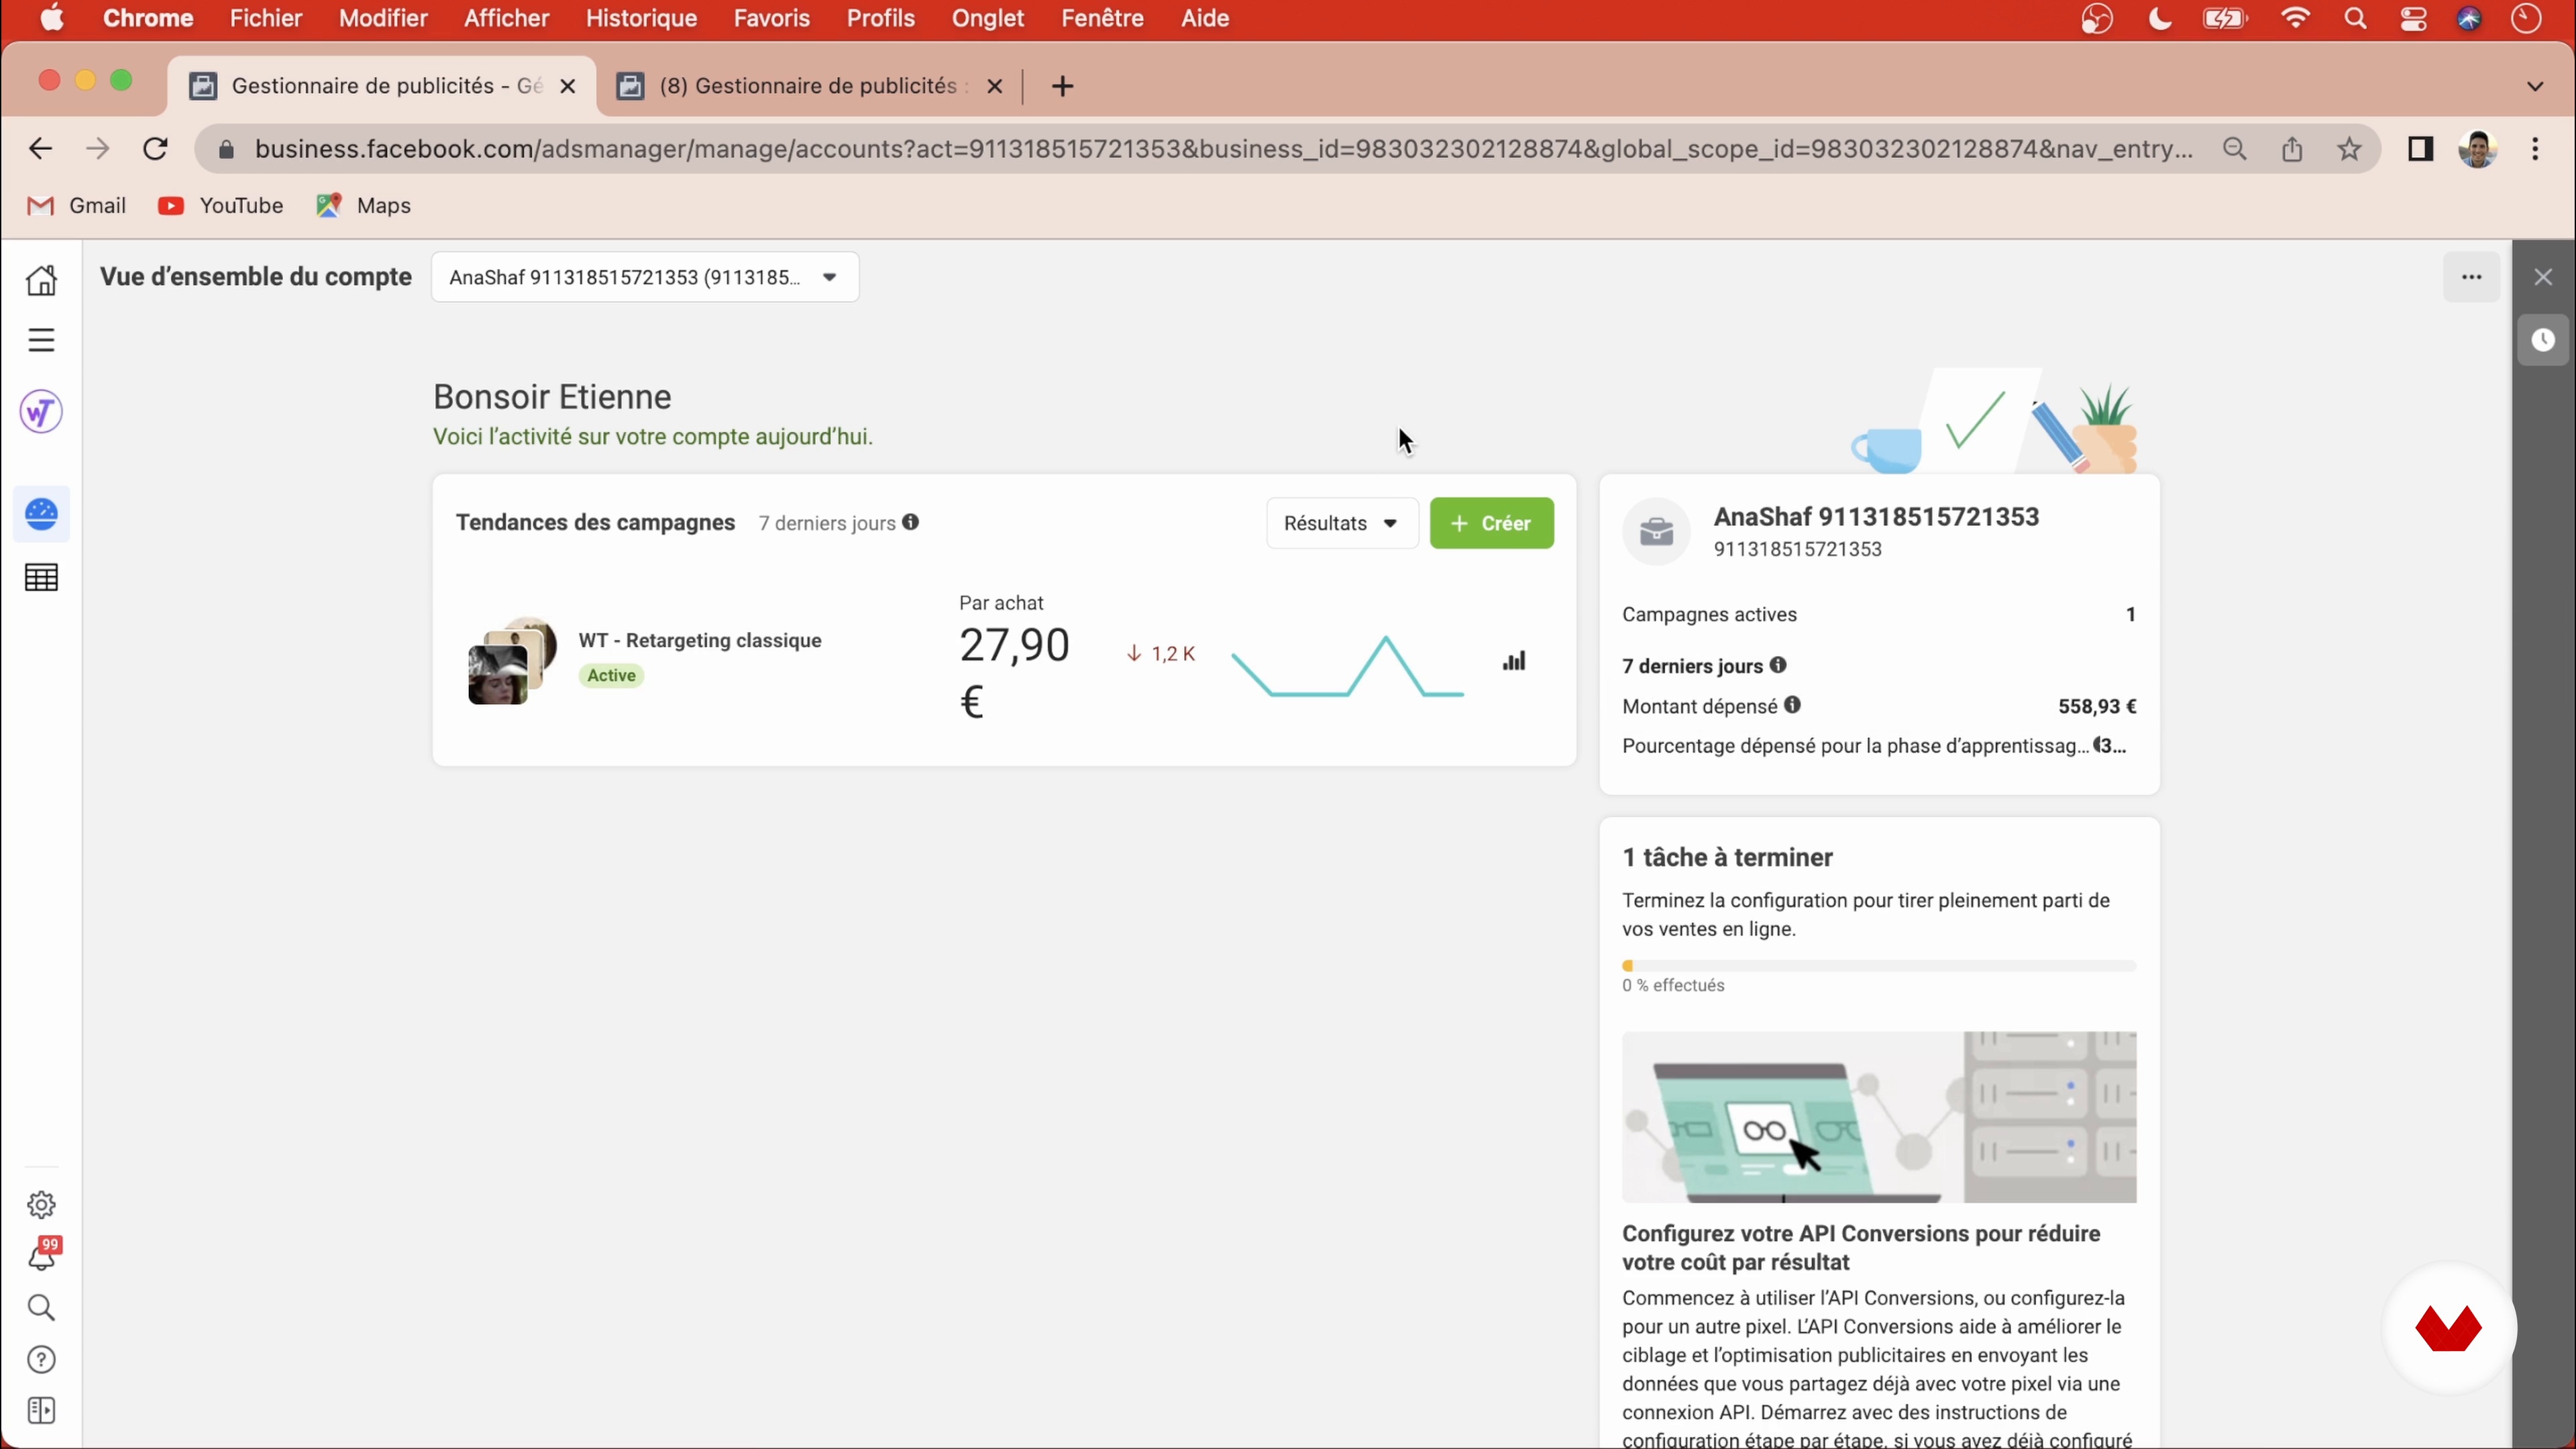
Task: Open the hamburger menu in the left sidebar
Action: pyautogui.click(x=41, y=340)
